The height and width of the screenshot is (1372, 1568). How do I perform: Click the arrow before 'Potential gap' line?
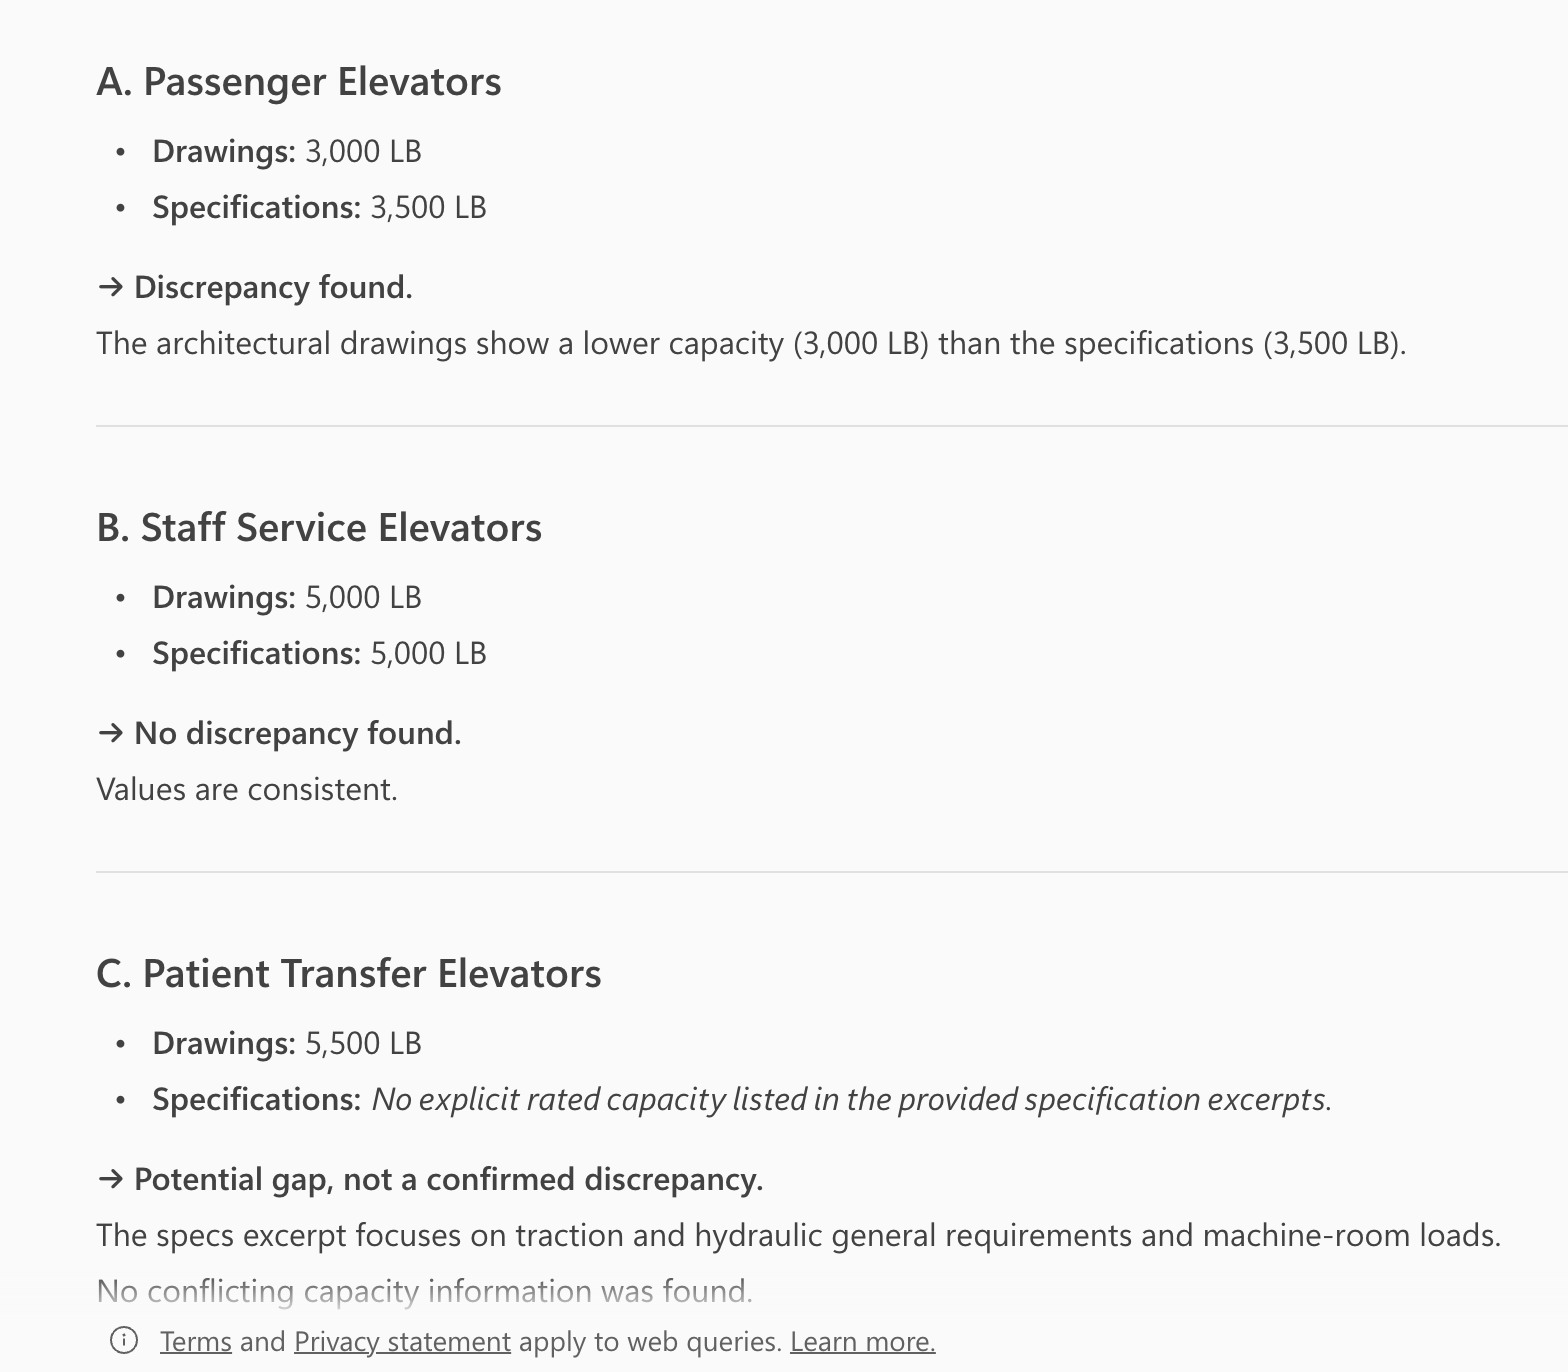(x=110, y=1179)
